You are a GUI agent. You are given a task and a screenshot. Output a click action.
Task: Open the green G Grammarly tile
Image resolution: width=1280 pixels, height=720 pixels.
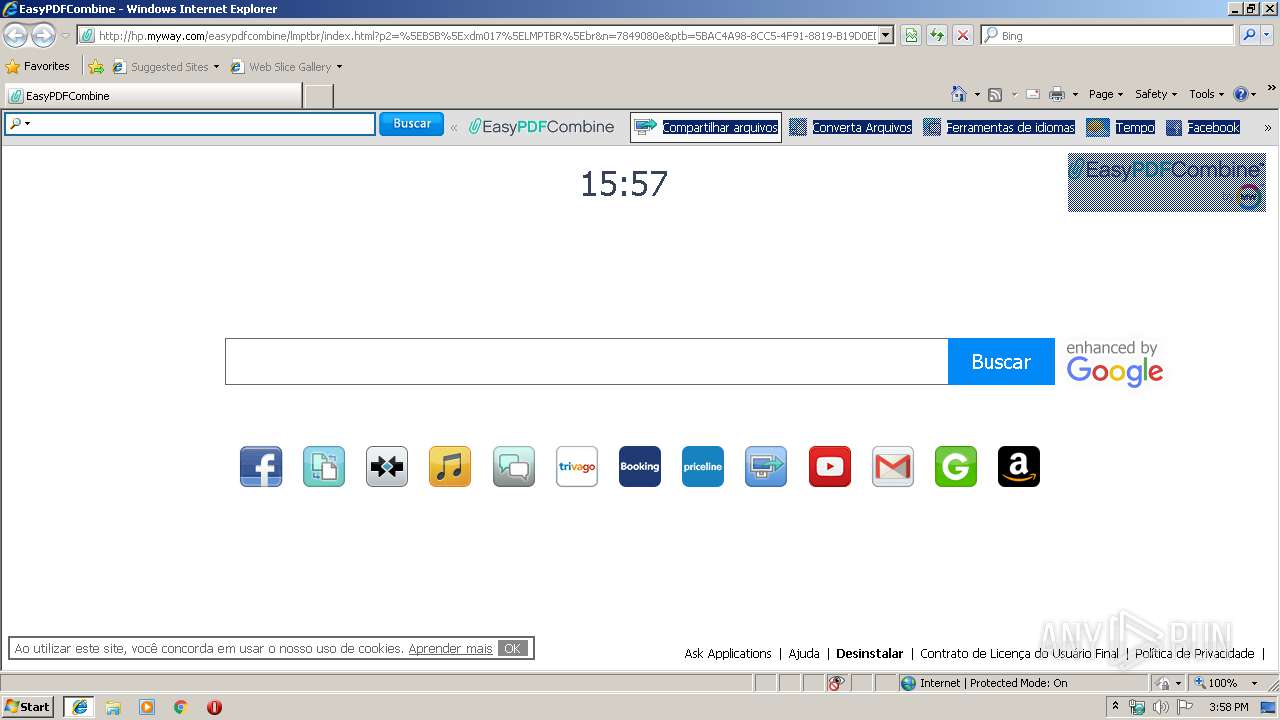coord(956,467)
